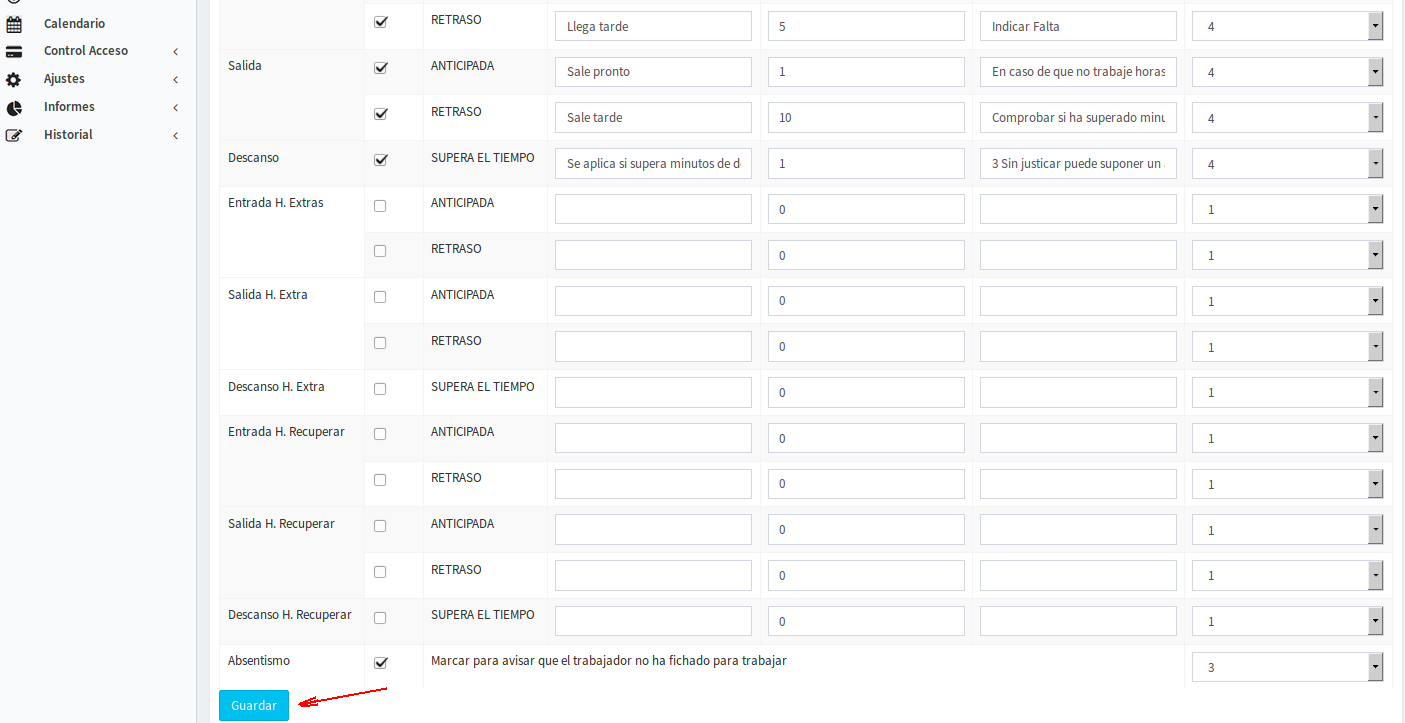This screenshot has height=723, width=1405.
Task: Open the Entrada H. Extras ANTICIPADA dropdown
Action: click(x=1288, y=209)
